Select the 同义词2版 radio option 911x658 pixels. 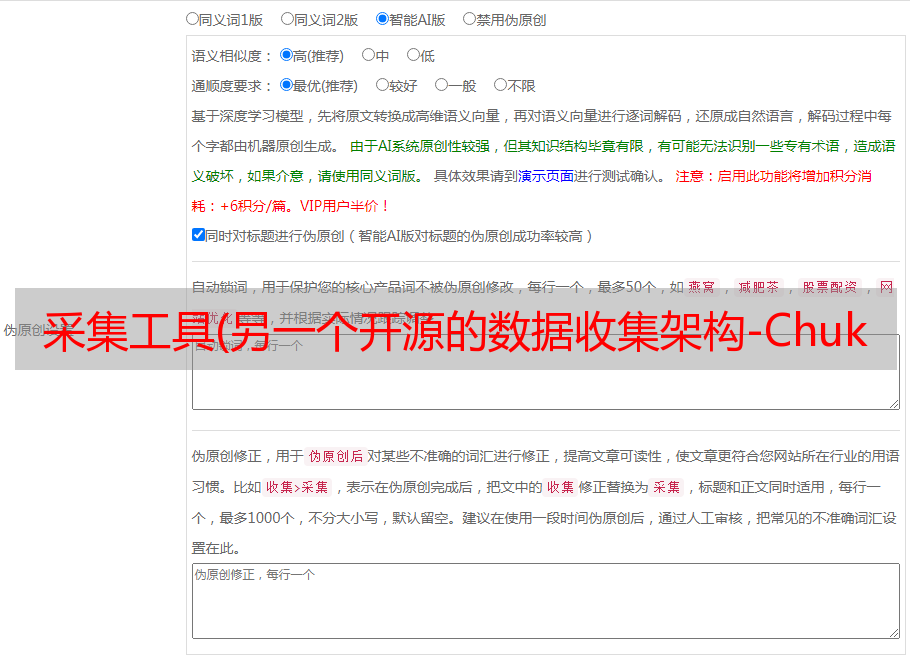click(287, 19)
